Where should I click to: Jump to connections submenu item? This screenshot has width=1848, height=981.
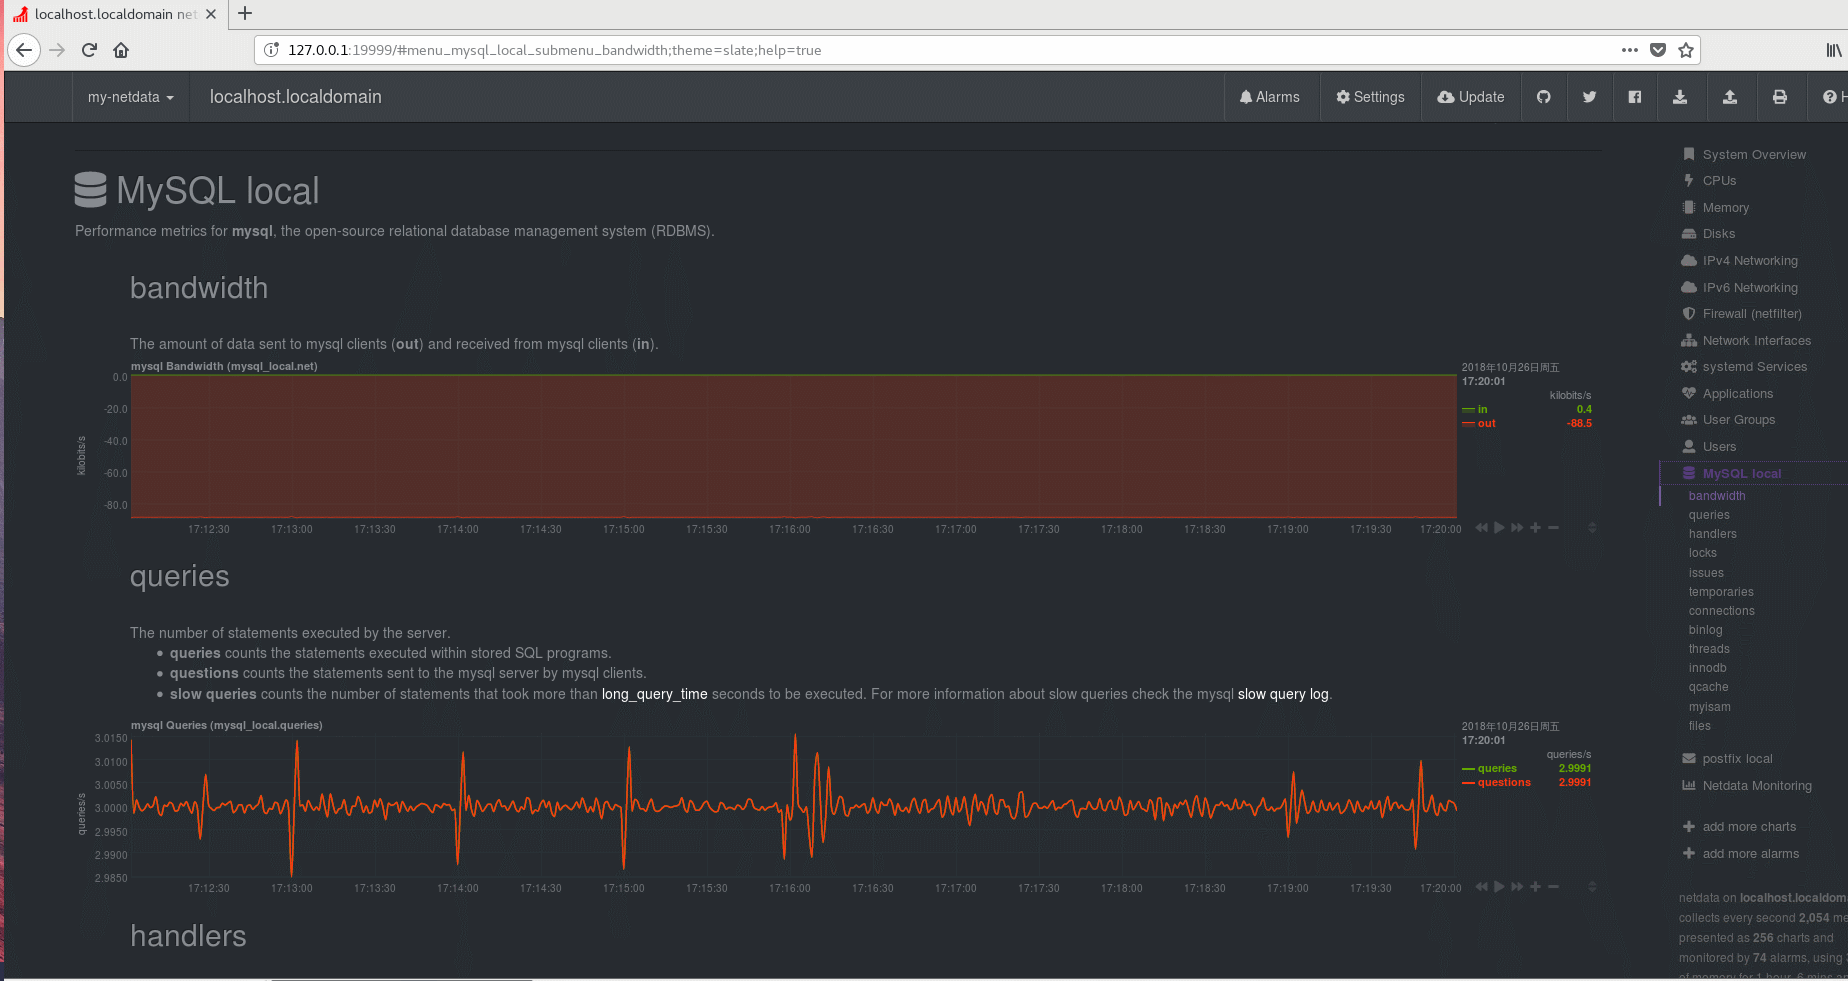pyautogui.click(x=1721, y=611)
